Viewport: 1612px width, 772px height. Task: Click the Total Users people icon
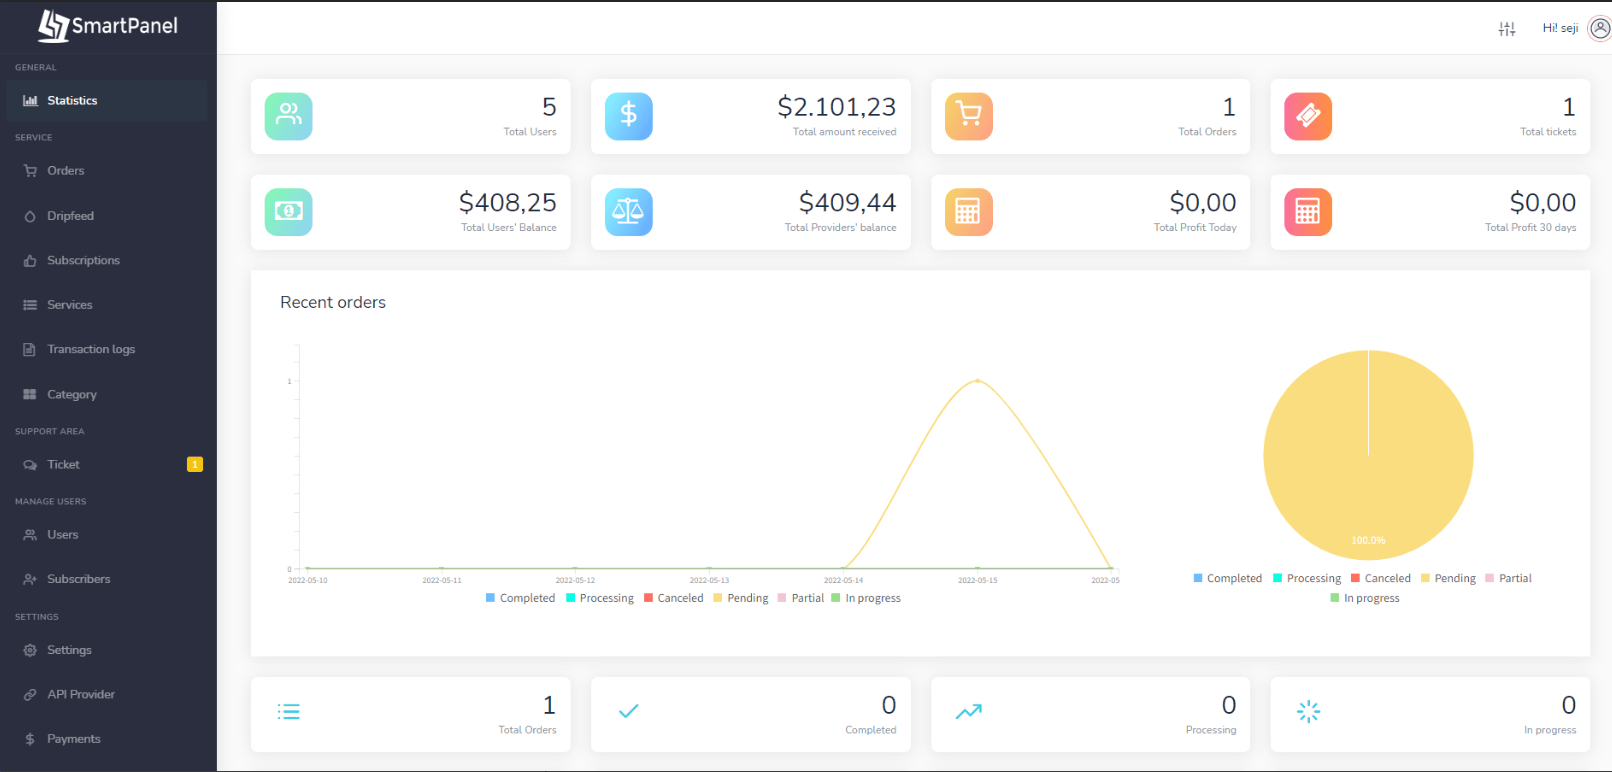(289, 116)
